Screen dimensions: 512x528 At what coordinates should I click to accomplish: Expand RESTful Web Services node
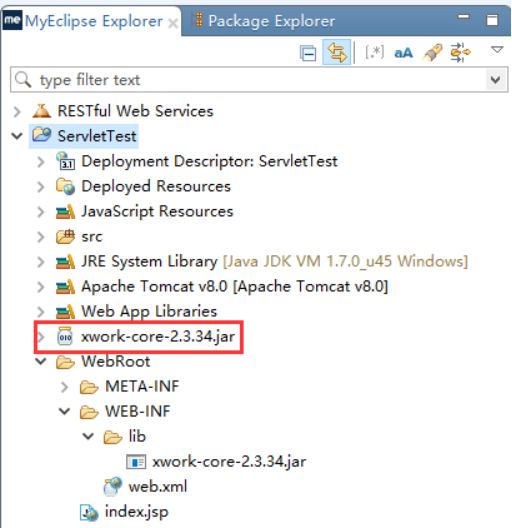tap(17, 111)
